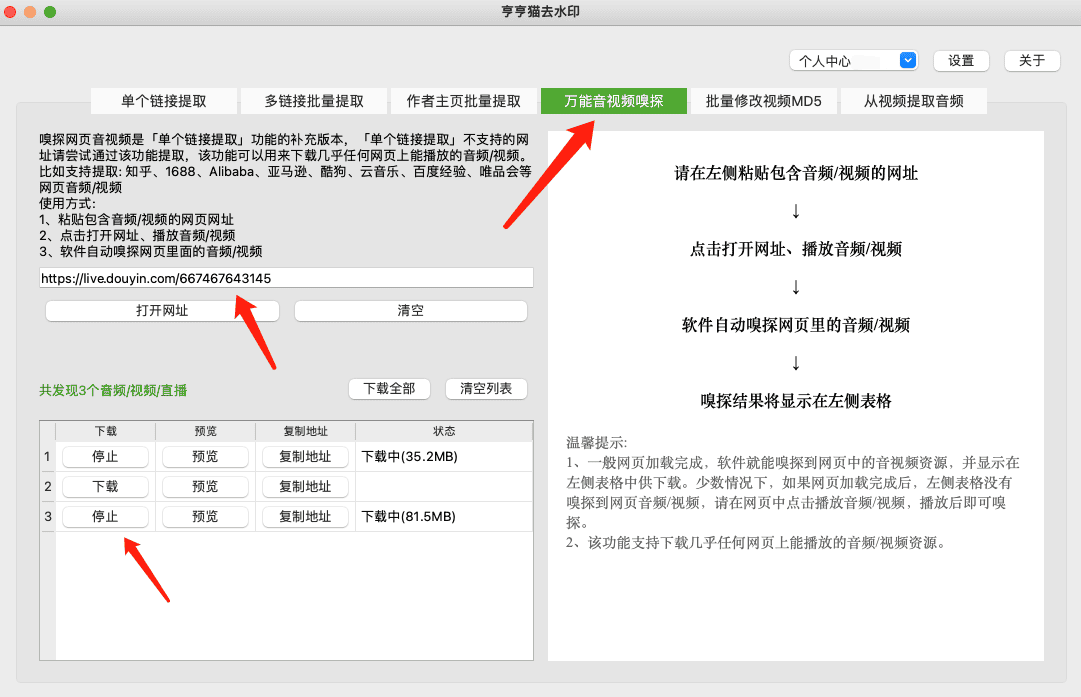This screenshot has height=697, width=1081.
Task: Click the 共发现3个音频/视频/直播 label
Action: [113, 390]
